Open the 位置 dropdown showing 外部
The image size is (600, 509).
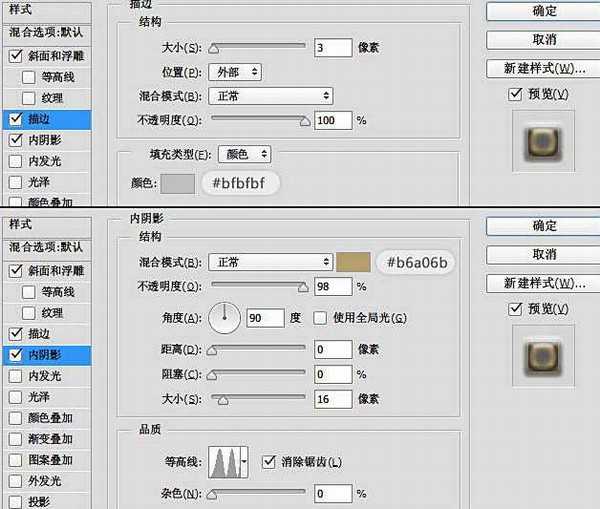coord(236,72)
